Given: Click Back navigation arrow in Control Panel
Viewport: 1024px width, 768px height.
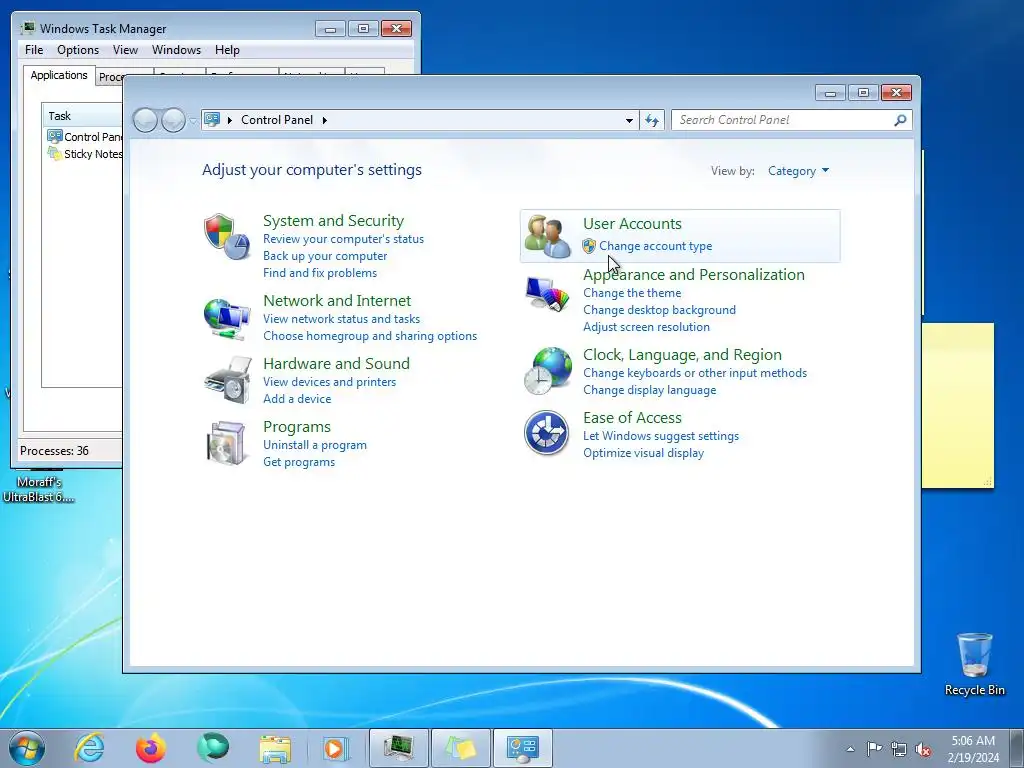Looking at the screenshot, I should point(145,120).
